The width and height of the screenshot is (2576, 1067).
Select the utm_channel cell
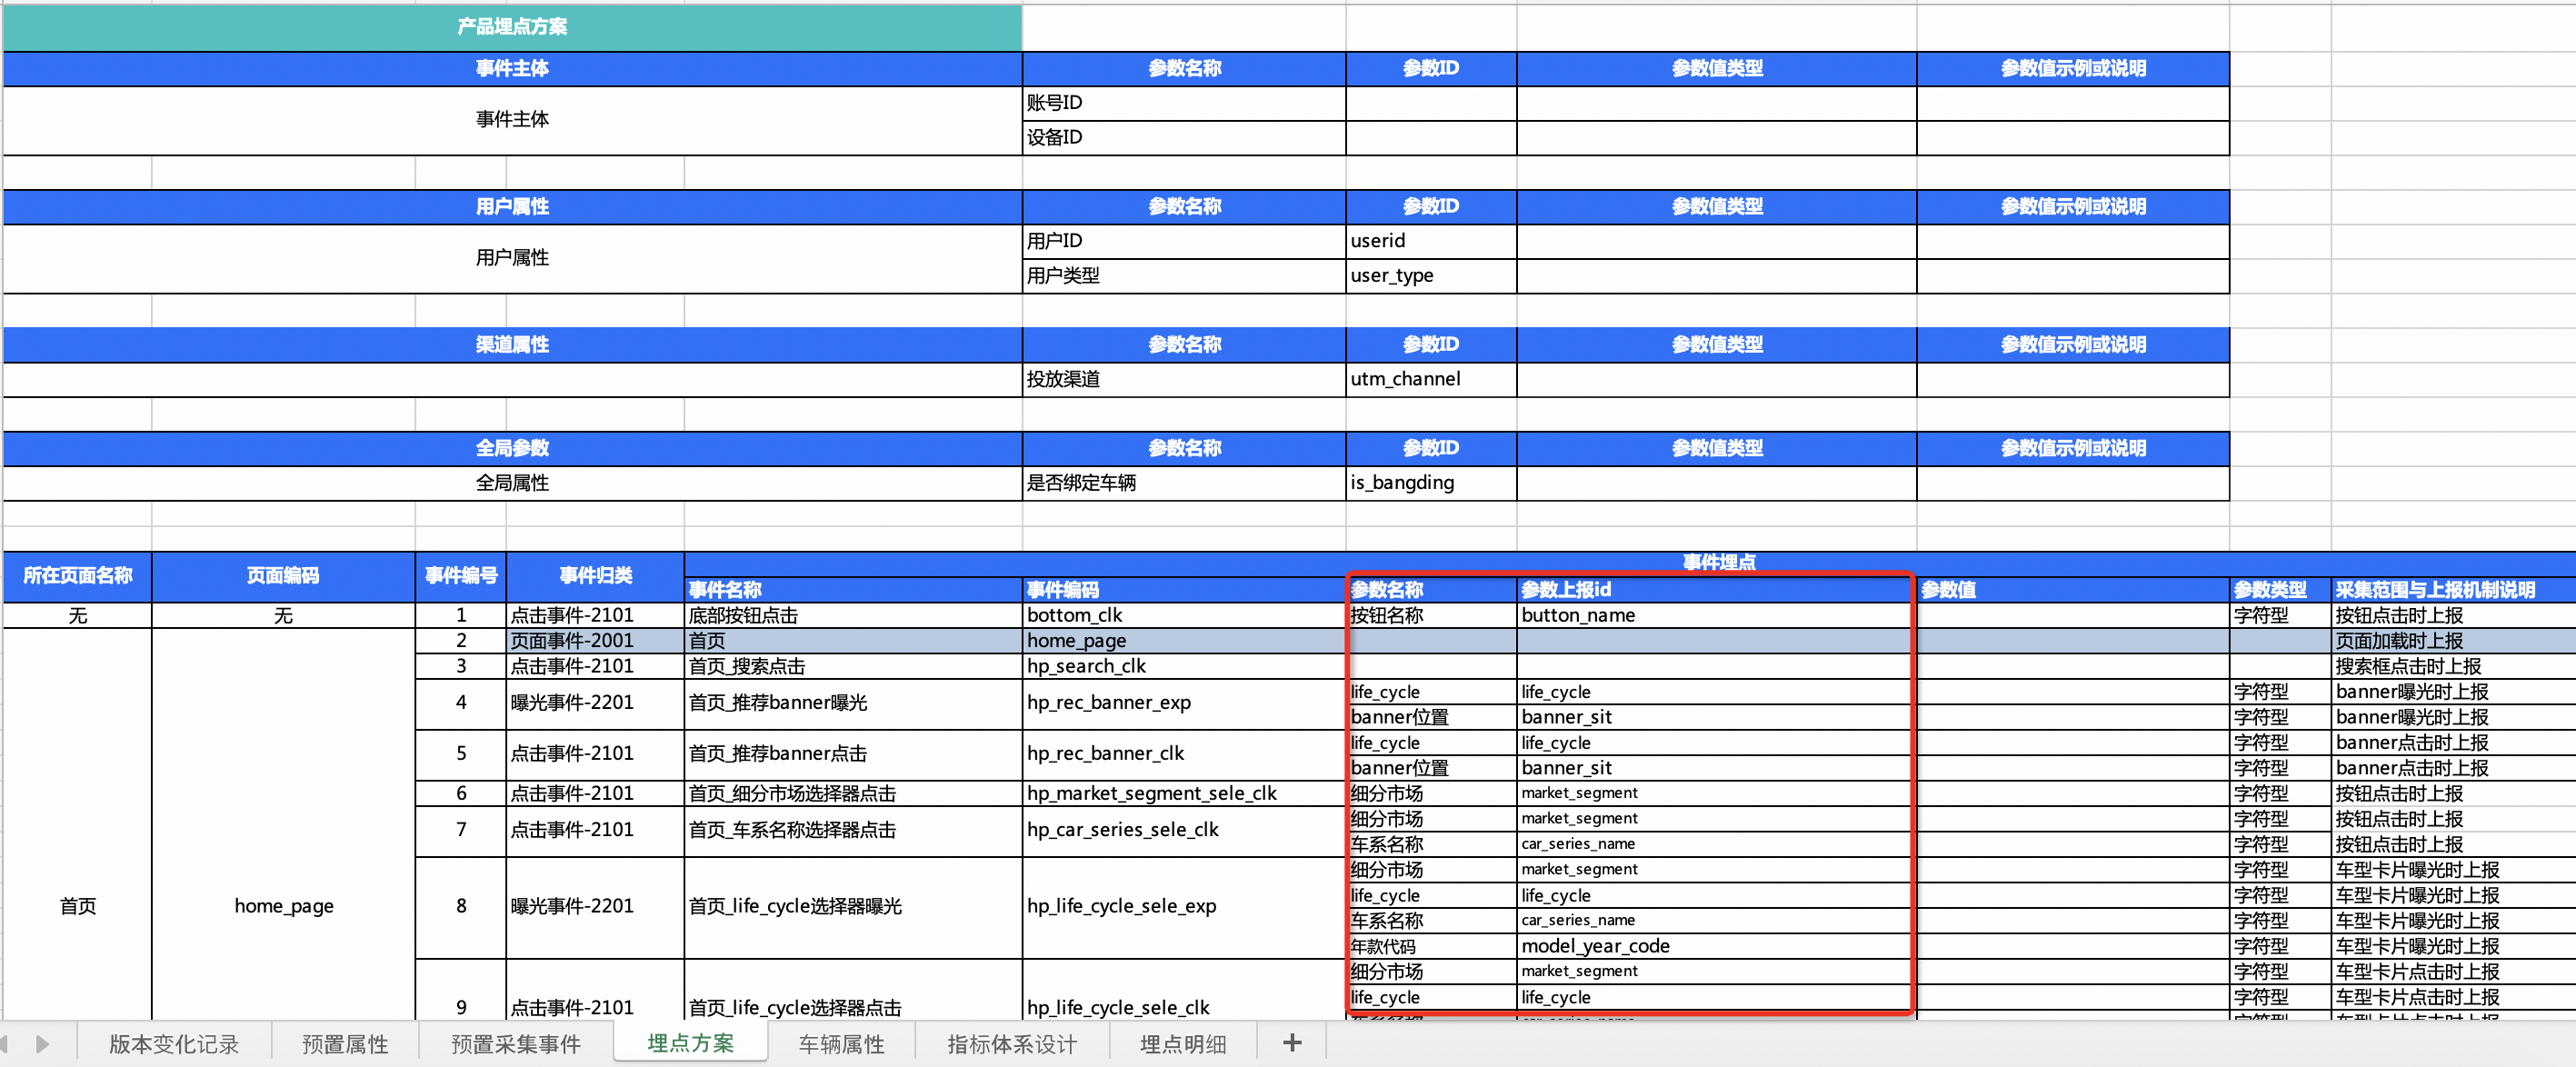[x=1431, y=379]
